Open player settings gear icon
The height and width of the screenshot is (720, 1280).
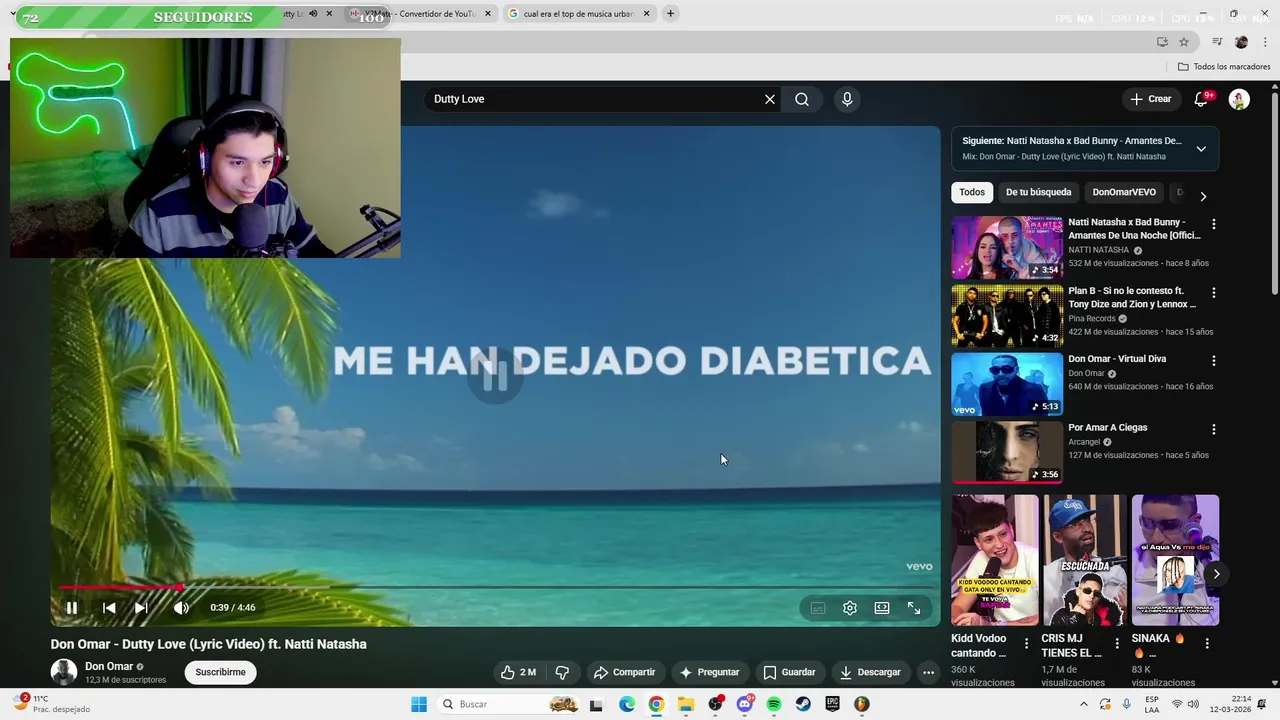850,608
